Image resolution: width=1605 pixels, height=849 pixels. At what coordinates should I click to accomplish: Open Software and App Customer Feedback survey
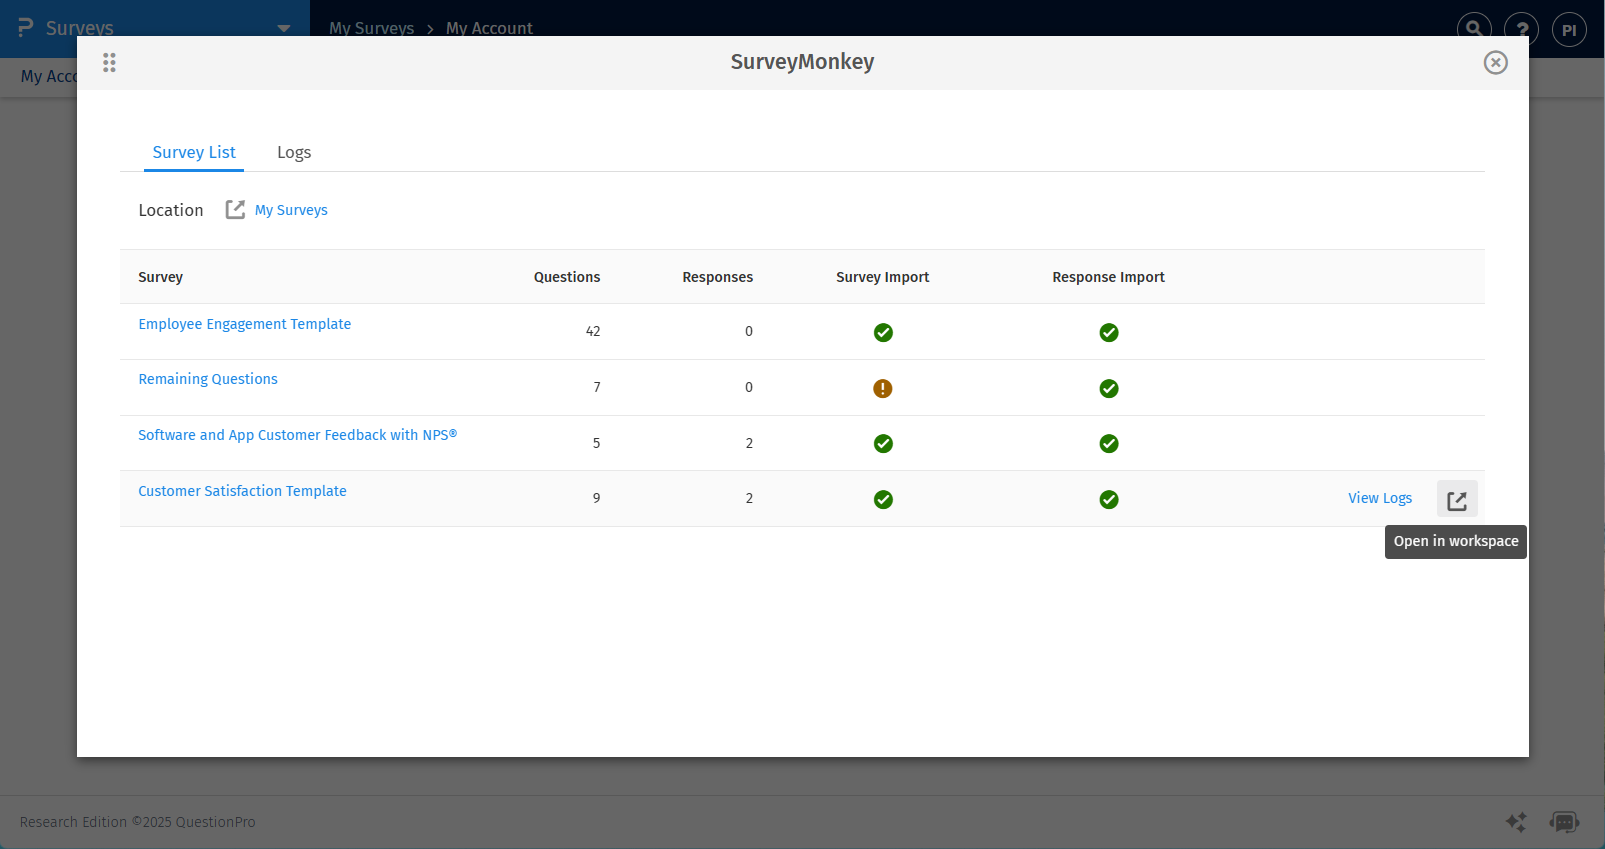point(297,435)
